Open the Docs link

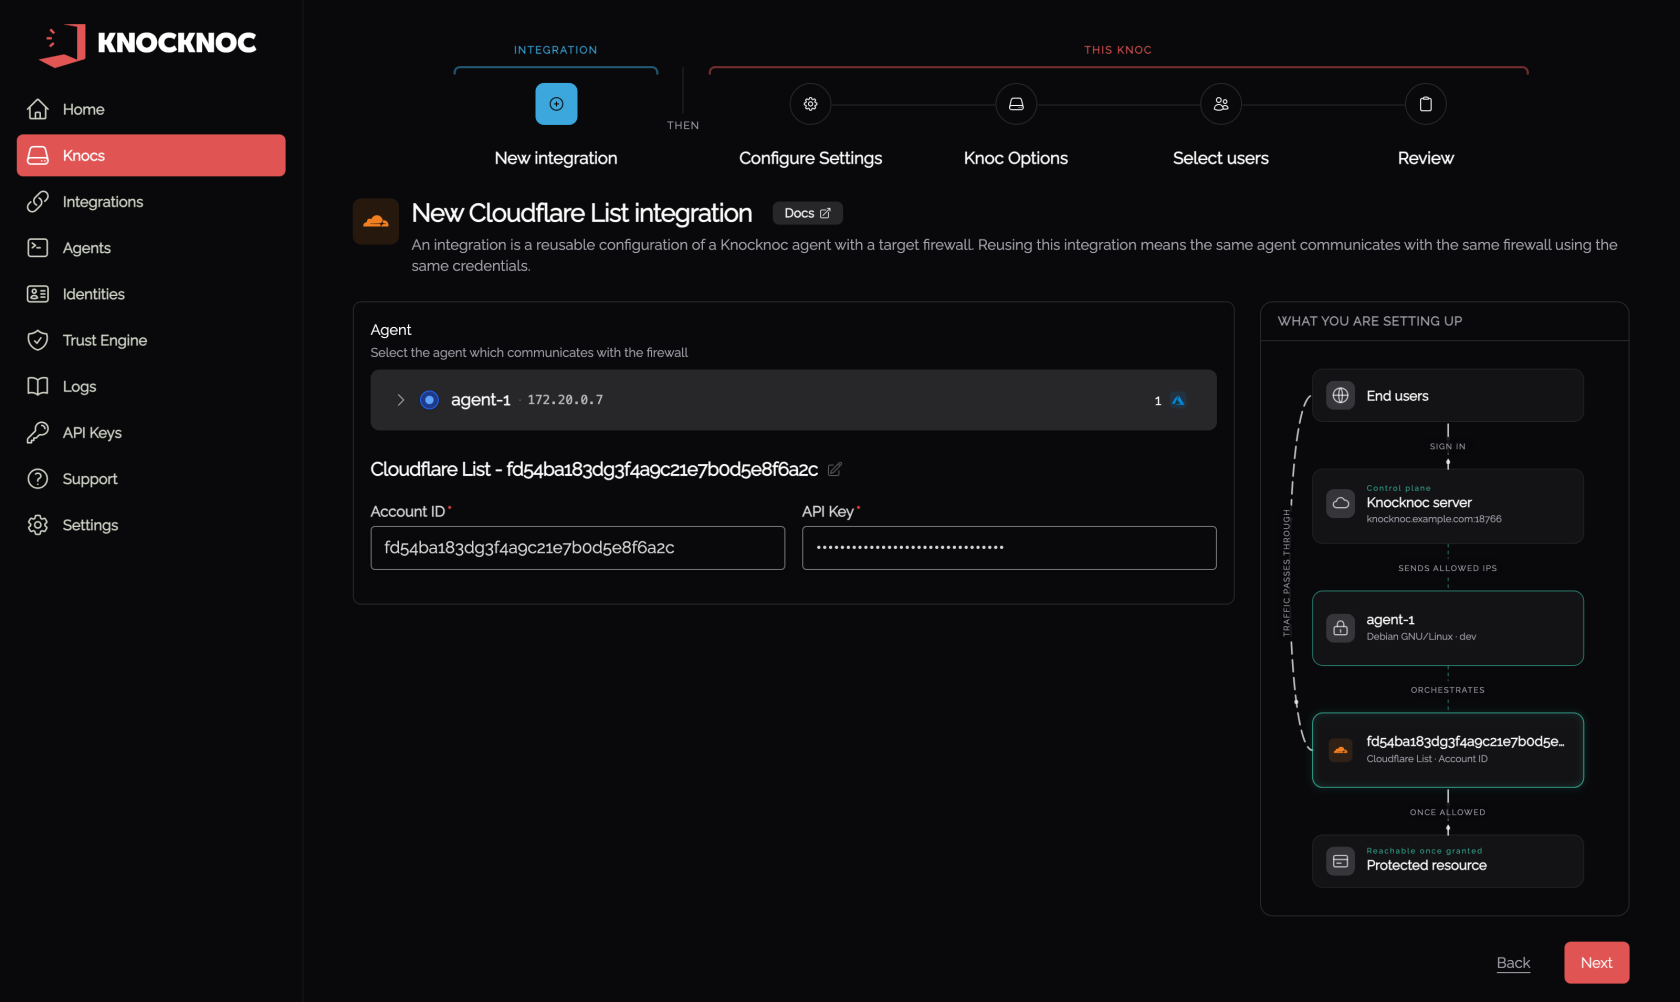pyautogui.click(x=808, y=213)
